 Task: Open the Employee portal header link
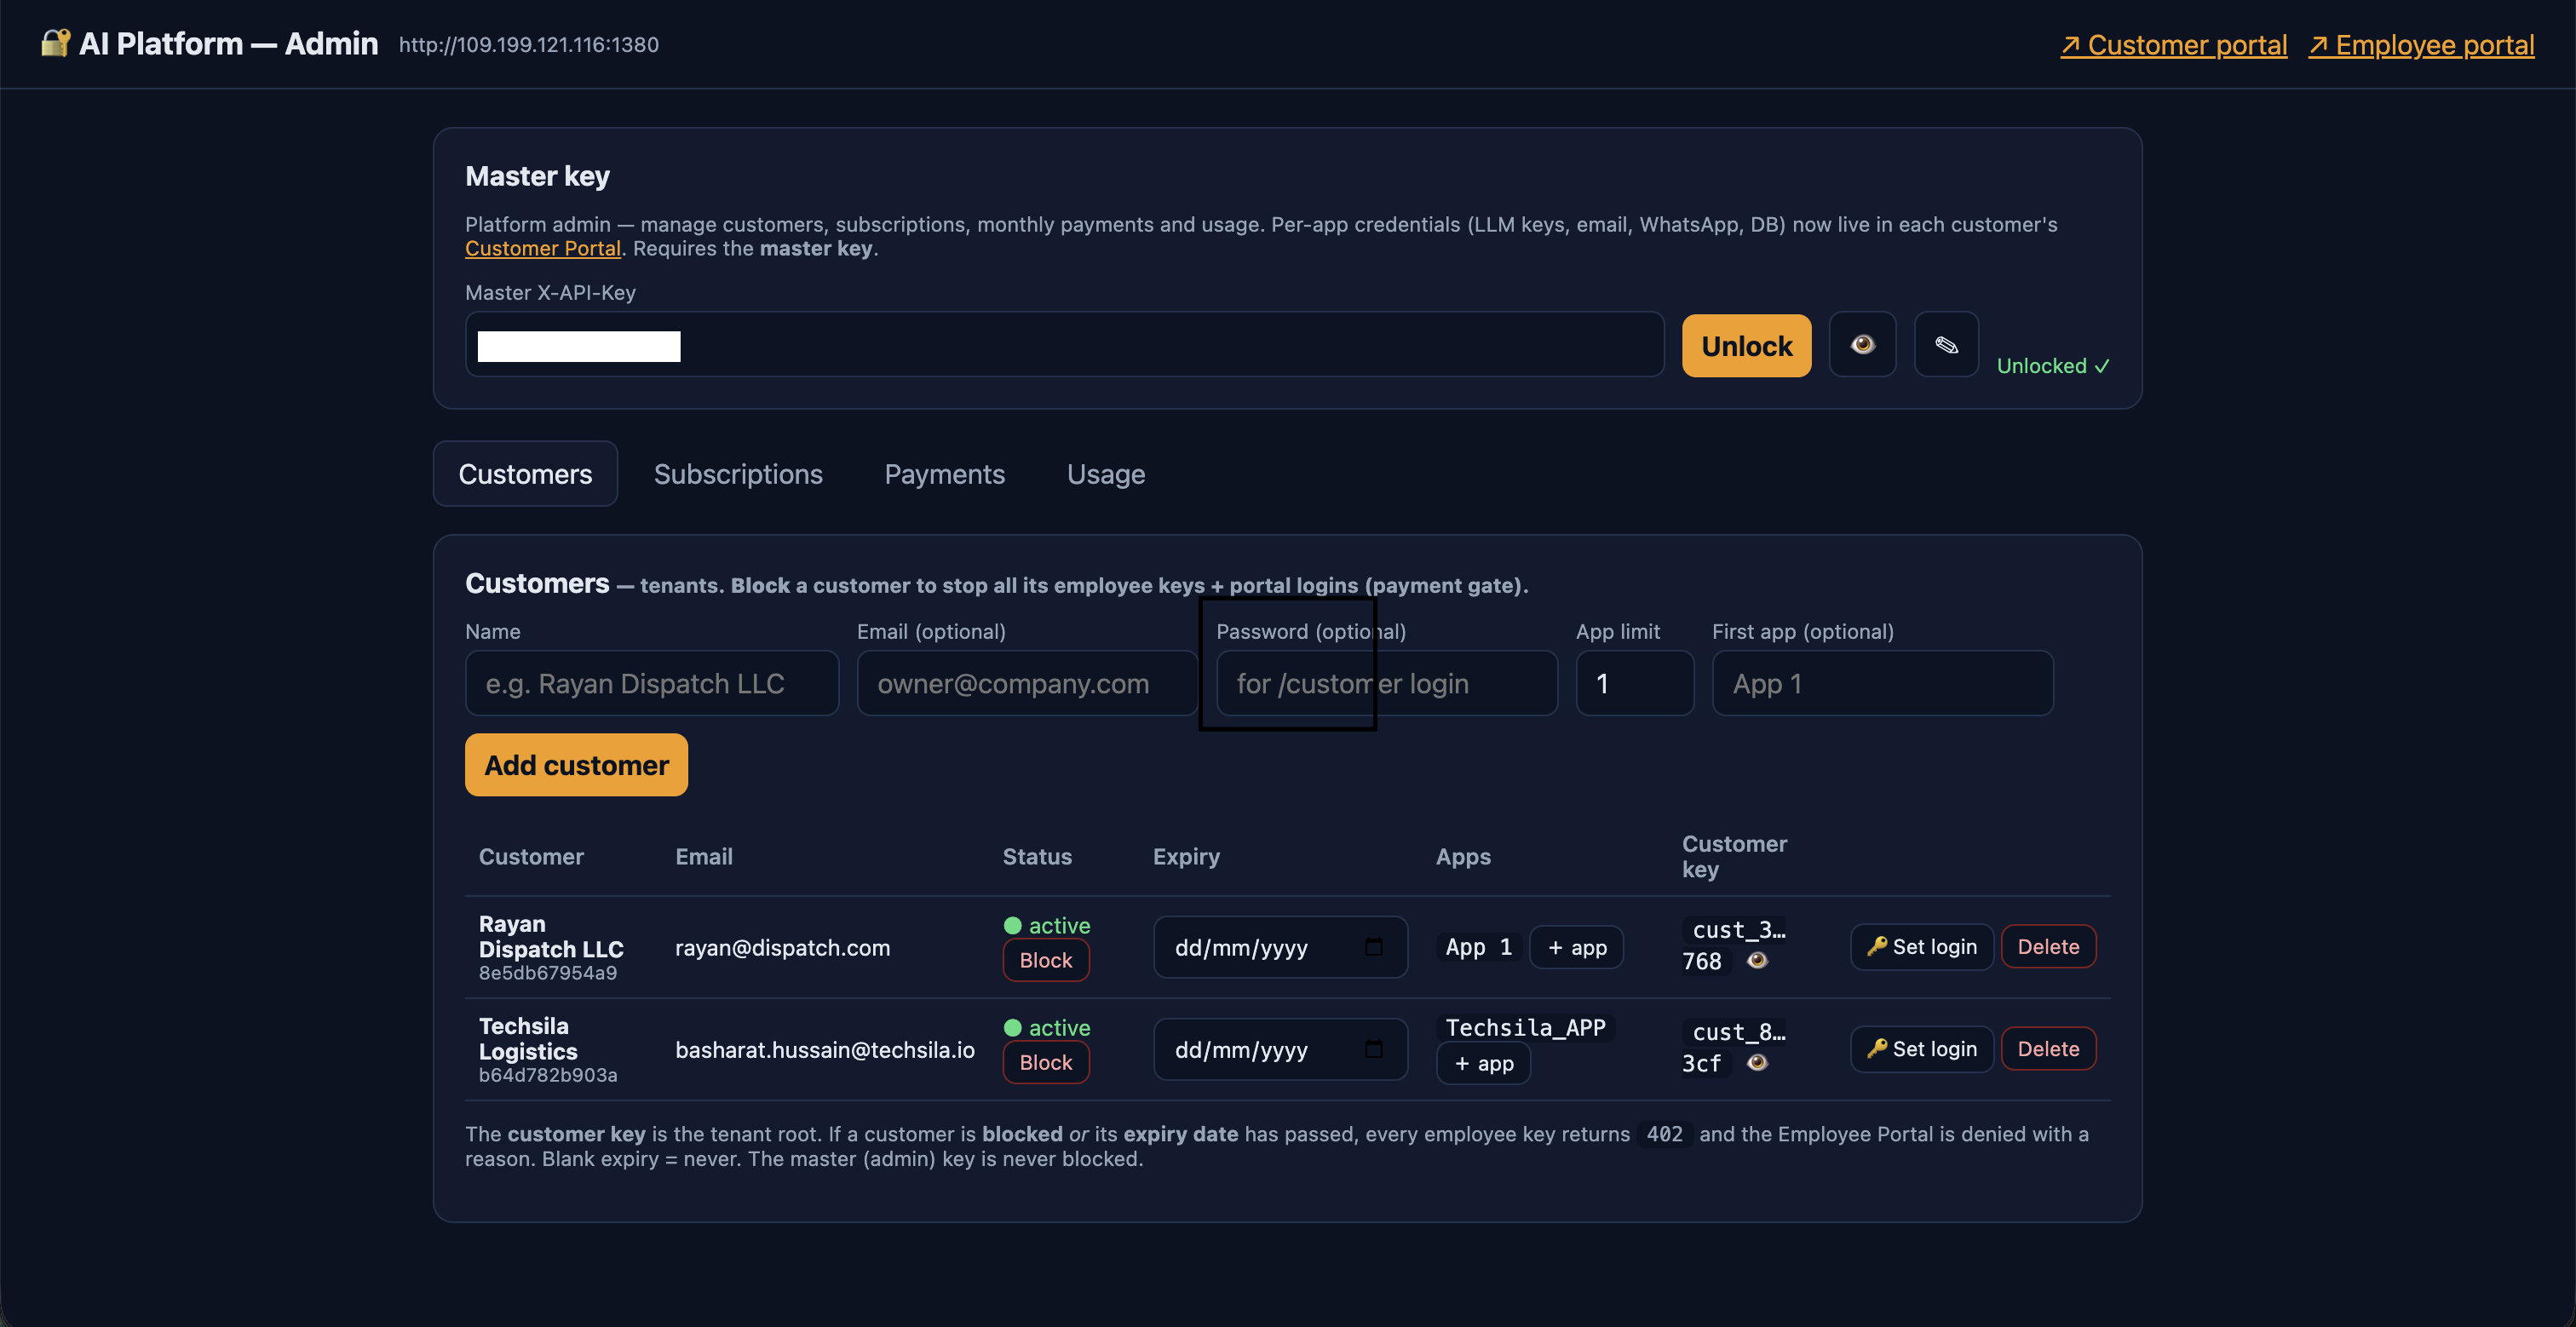pyautogui.click(x=2421, y=45)
